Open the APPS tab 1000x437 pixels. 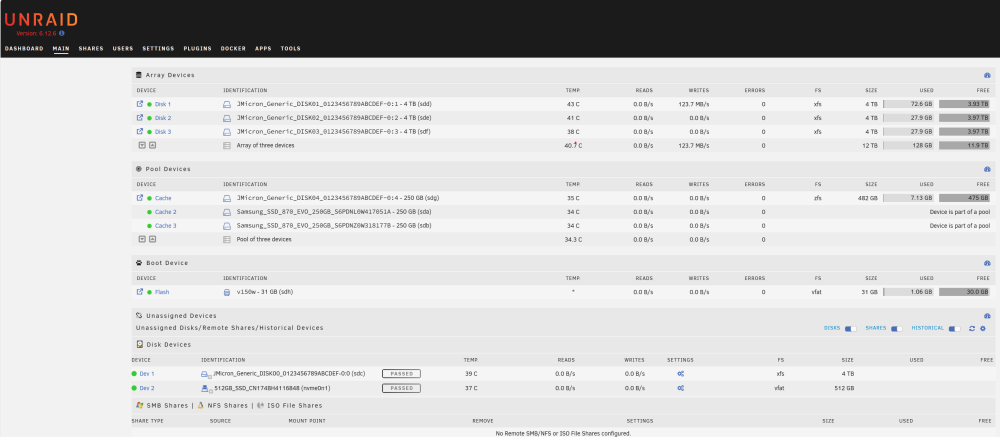tap(263, 48)
